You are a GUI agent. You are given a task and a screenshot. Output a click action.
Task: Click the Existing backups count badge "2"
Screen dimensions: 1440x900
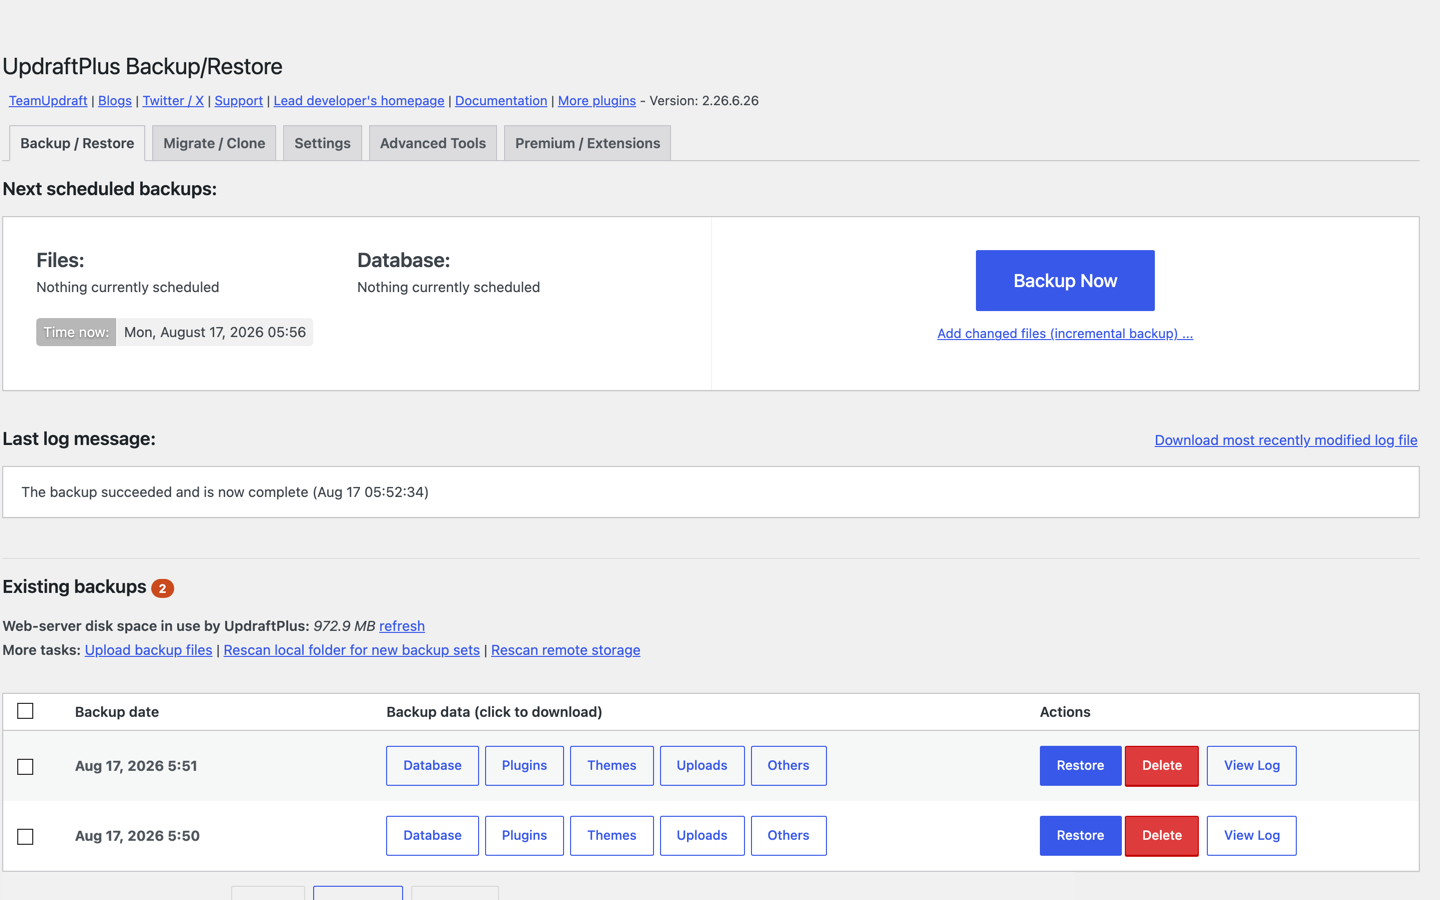pos(162,588)
